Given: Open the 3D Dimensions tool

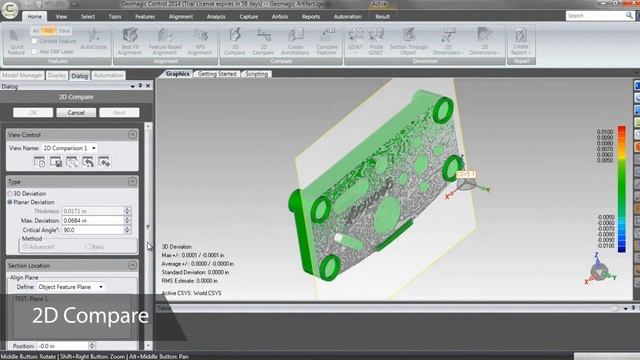Looking at the screenshot, I should 484,42.
